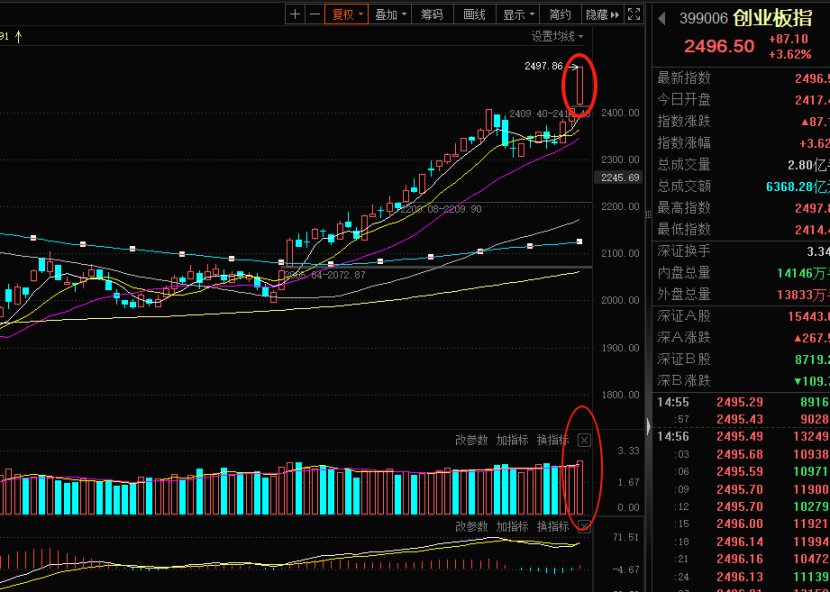Click the left arrow before stock code 399006
Viewport: 830px width, 592px height.
(661, 17)
